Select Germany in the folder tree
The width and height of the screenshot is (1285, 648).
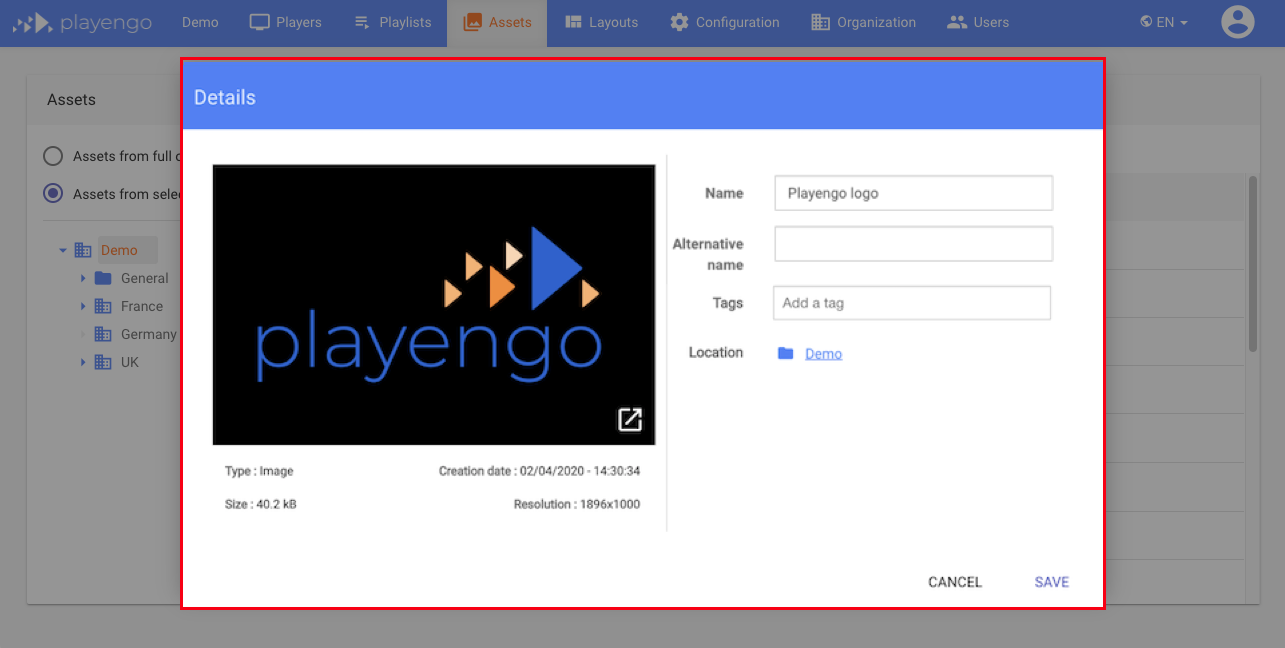(x=148, y=334)
